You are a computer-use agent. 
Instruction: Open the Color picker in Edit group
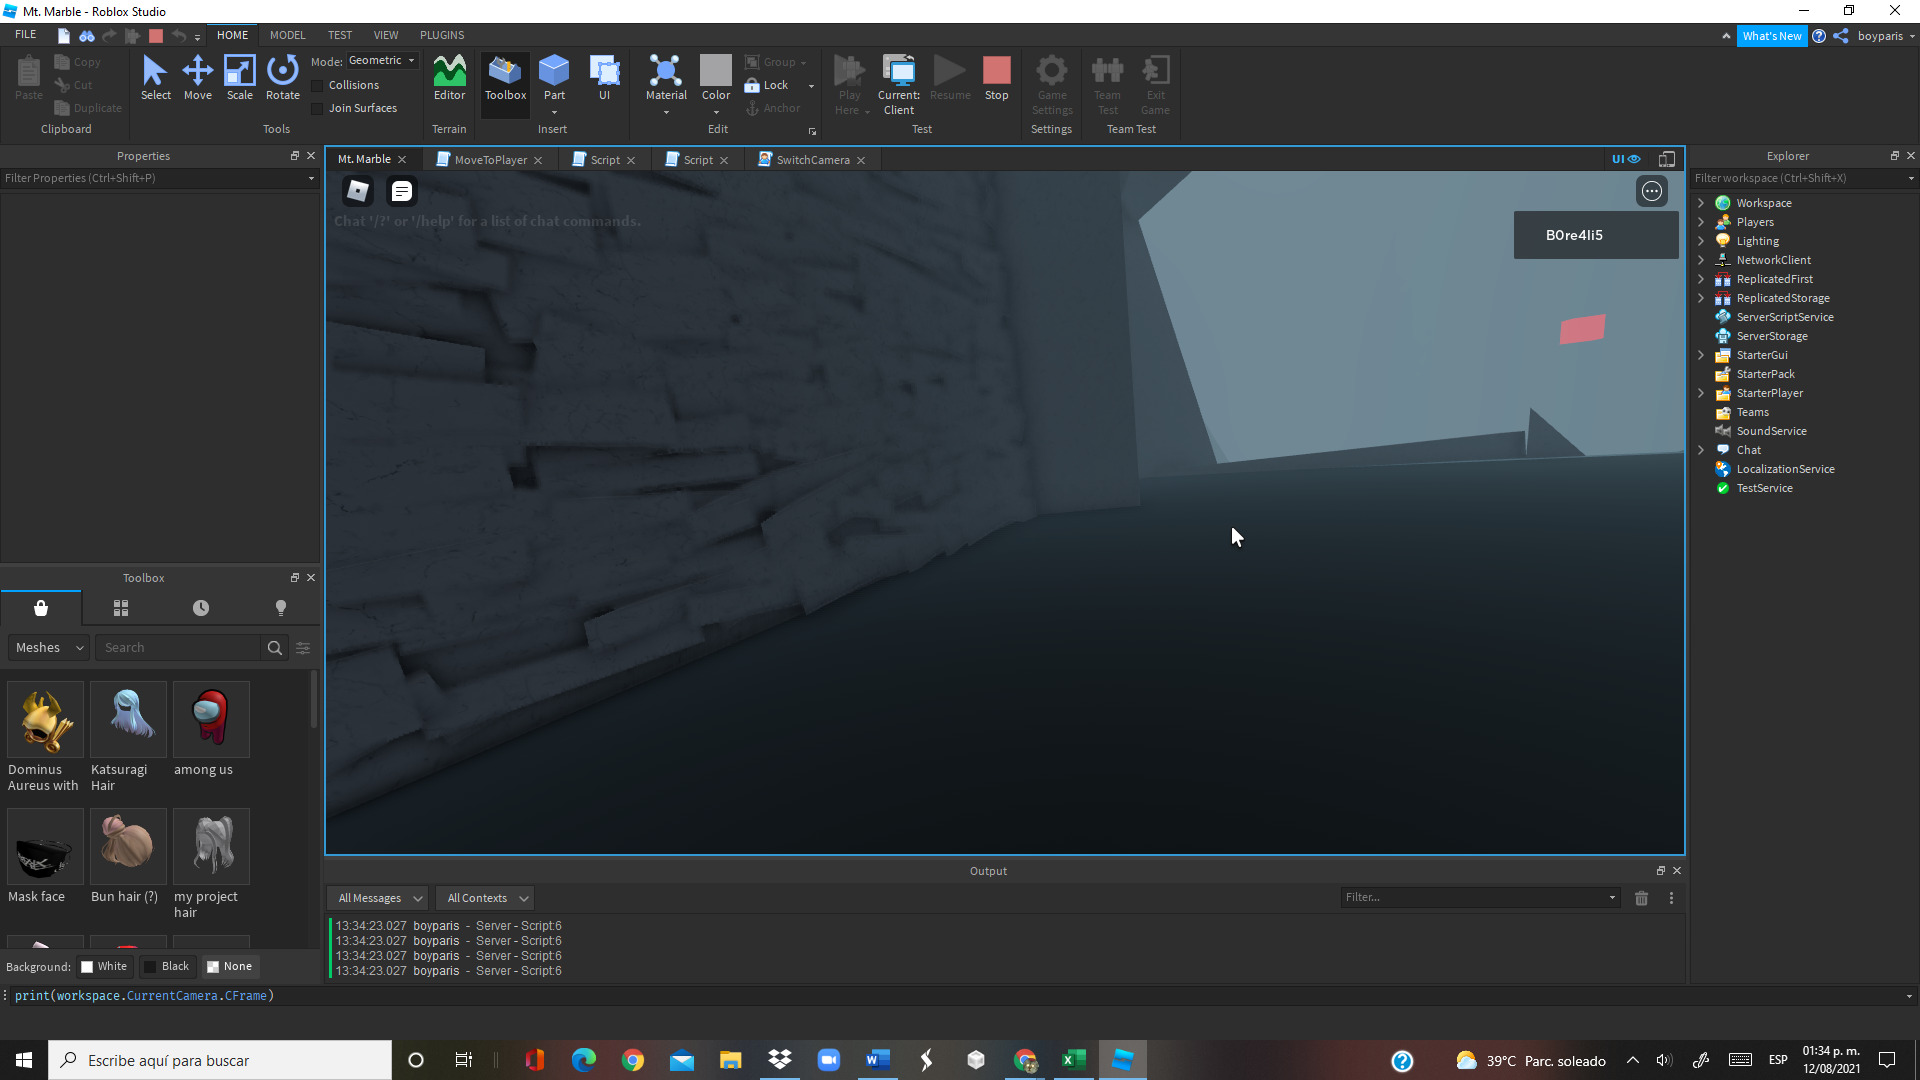(x=716, y=76)
